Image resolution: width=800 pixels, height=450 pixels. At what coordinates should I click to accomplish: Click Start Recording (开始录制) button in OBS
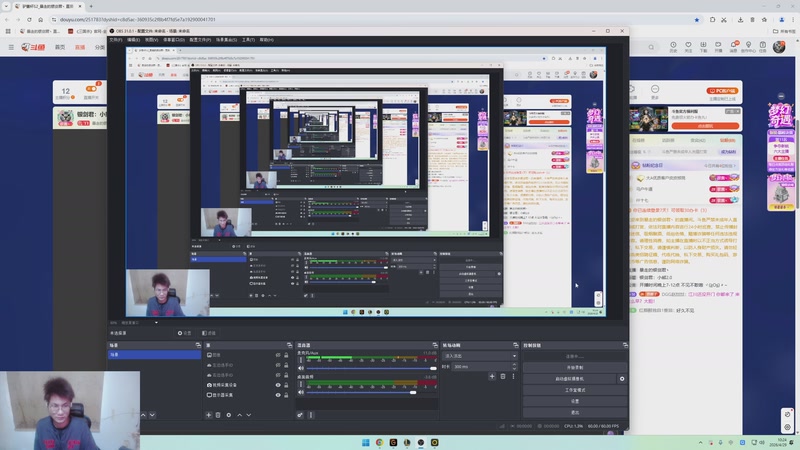click(574, 368)
